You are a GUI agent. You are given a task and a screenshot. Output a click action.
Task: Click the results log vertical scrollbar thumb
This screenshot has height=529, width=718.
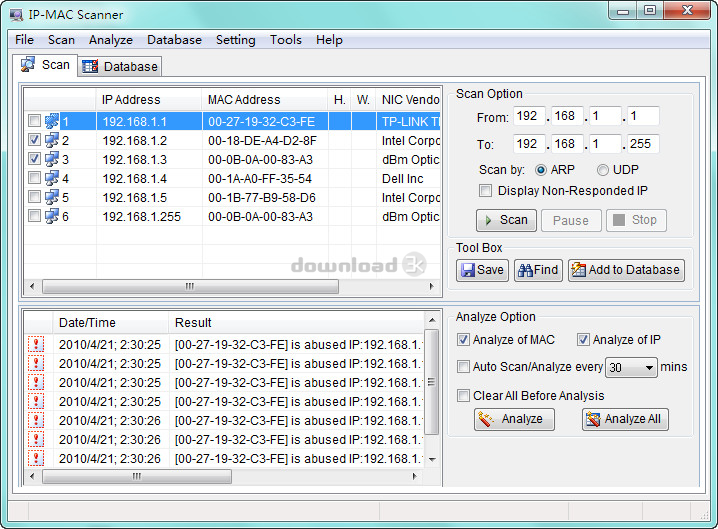point(431,382)
